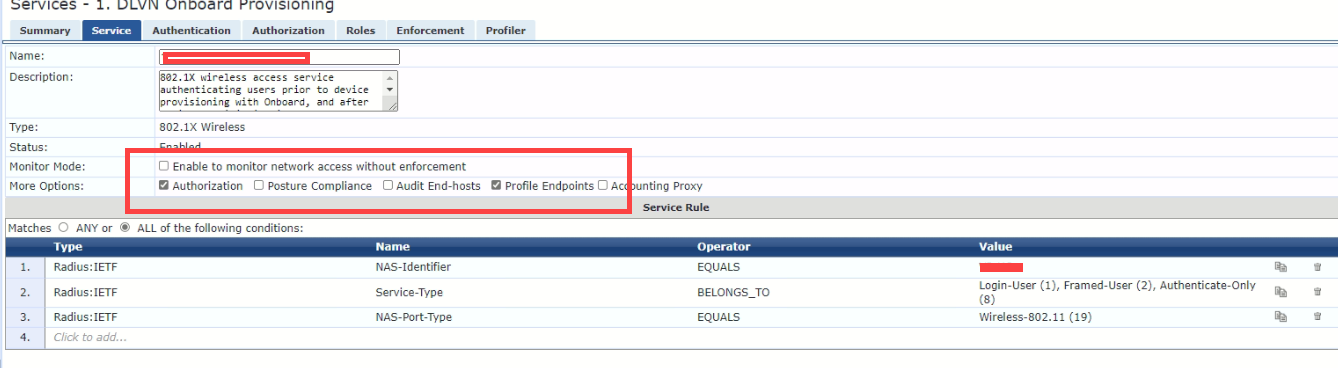The height and width of the screenshot is (368, 1338).
Task: Delete the NAS-Identifier rule row
Action: pos(1317,267)
